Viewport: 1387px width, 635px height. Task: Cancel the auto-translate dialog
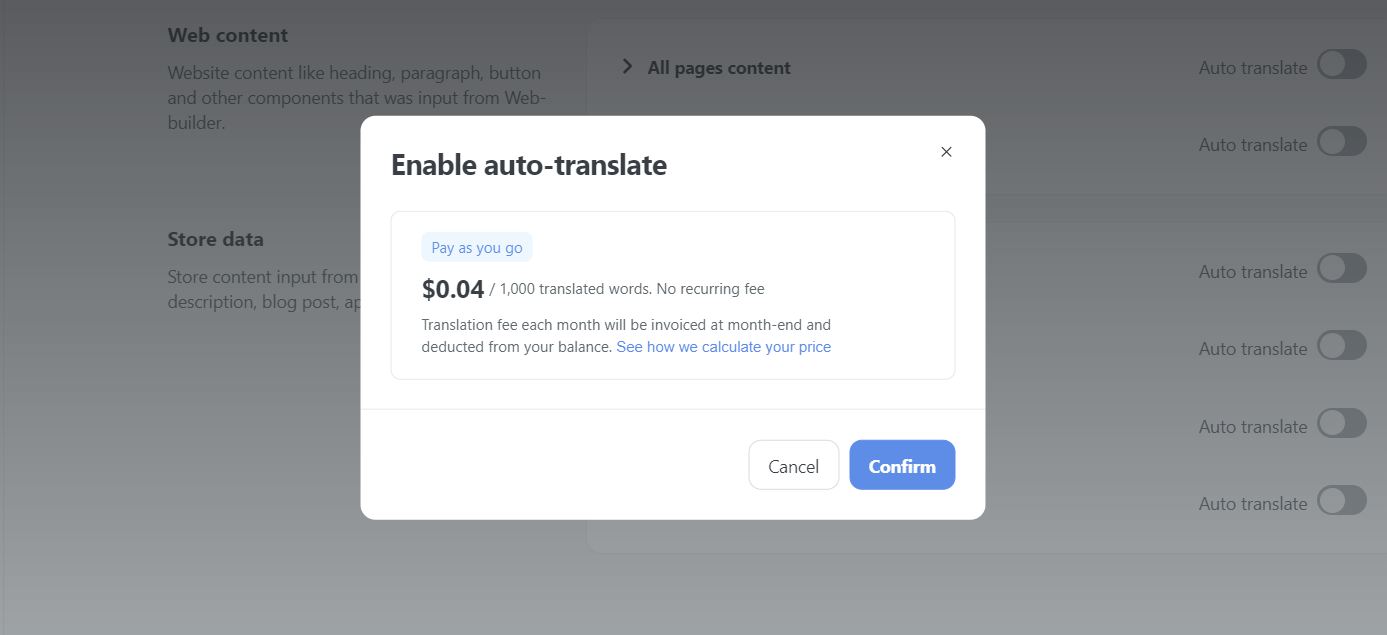pos(794,465)
